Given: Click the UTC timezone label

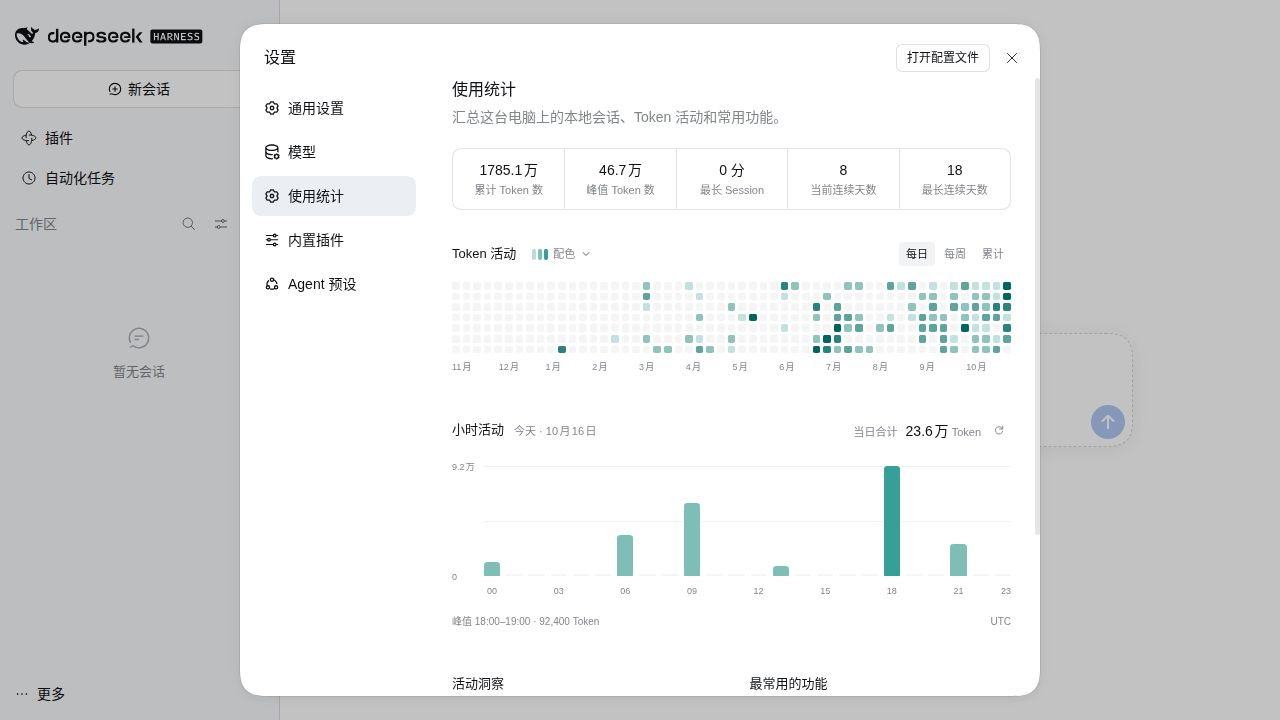Looking at the screenshot, I should [x=1000, y=621].
